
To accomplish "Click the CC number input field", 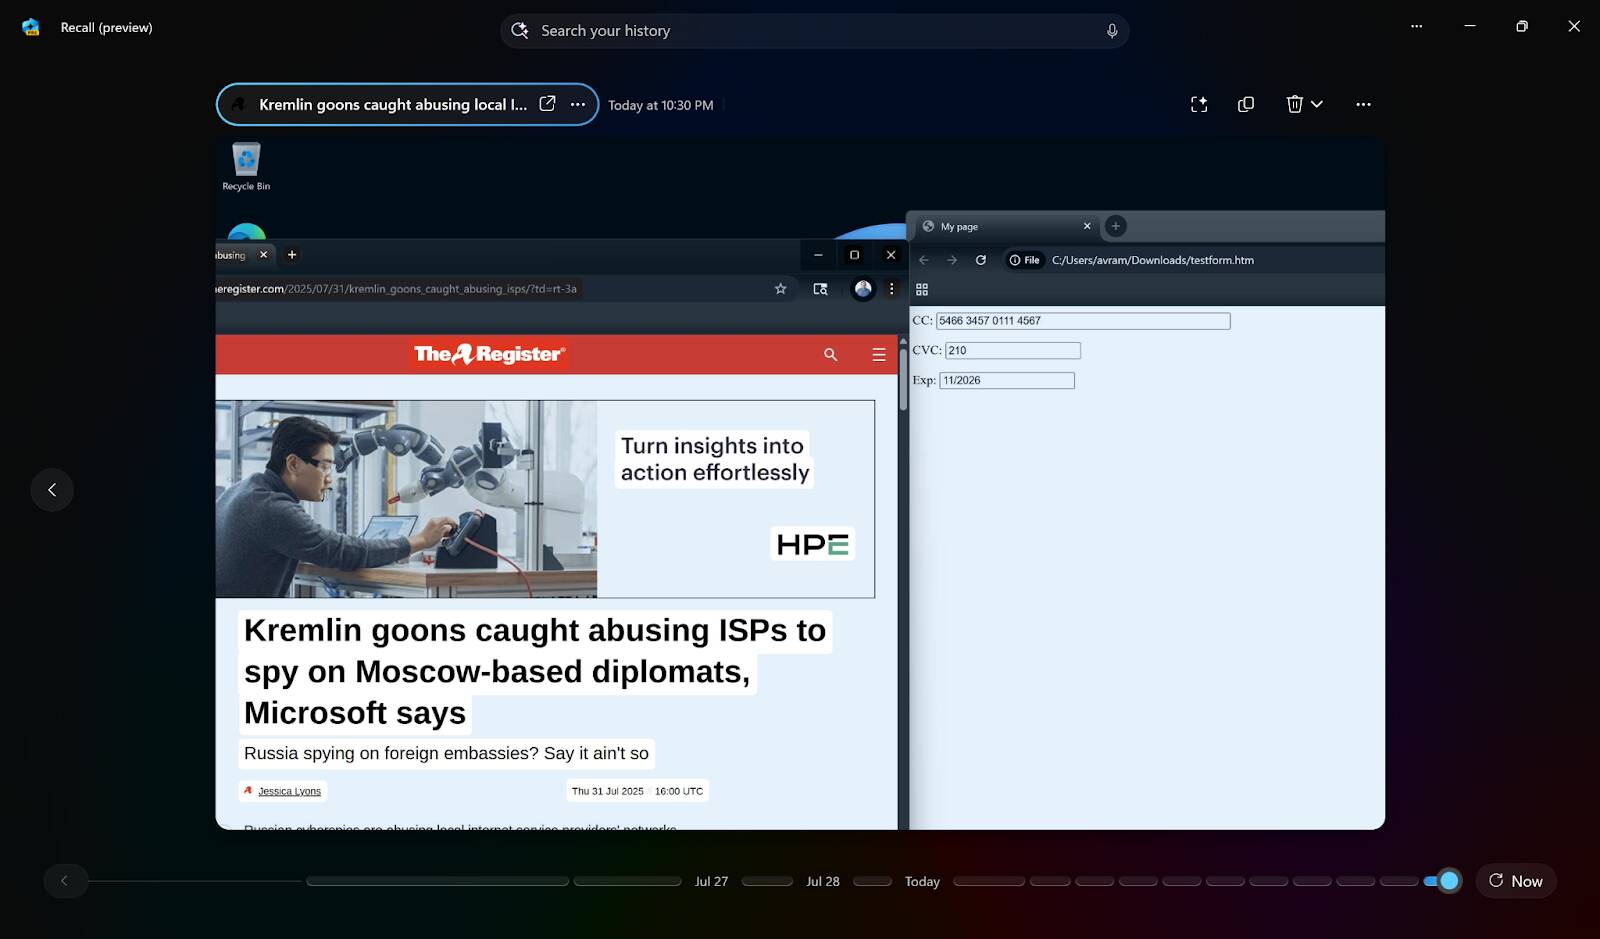I will (1083, 321).
